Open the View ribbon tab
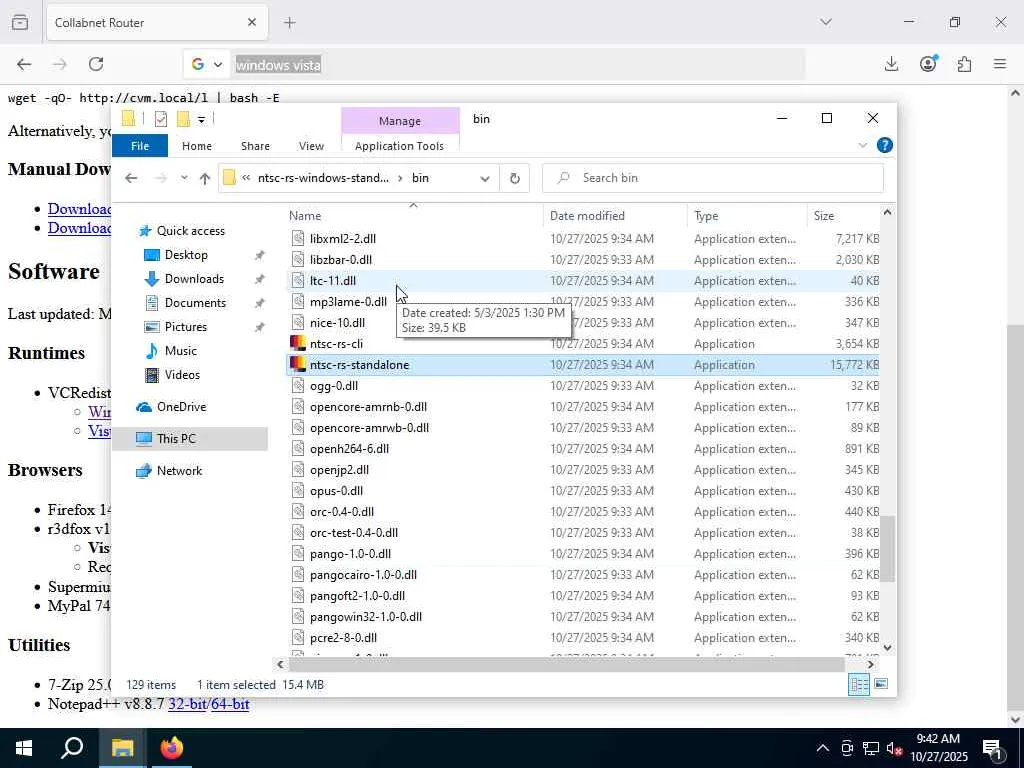The height and width of the screenshot is (768, 1024). 311,146
